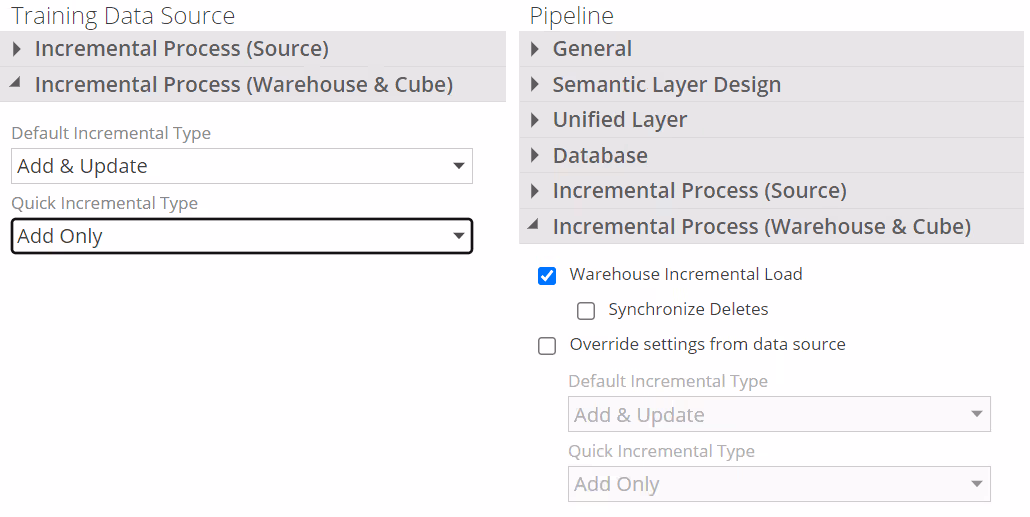The image size is (1030, 517).
Task: Open the Quick Incremental Type Add Only dropdown
Action: (x=242, y=236)
